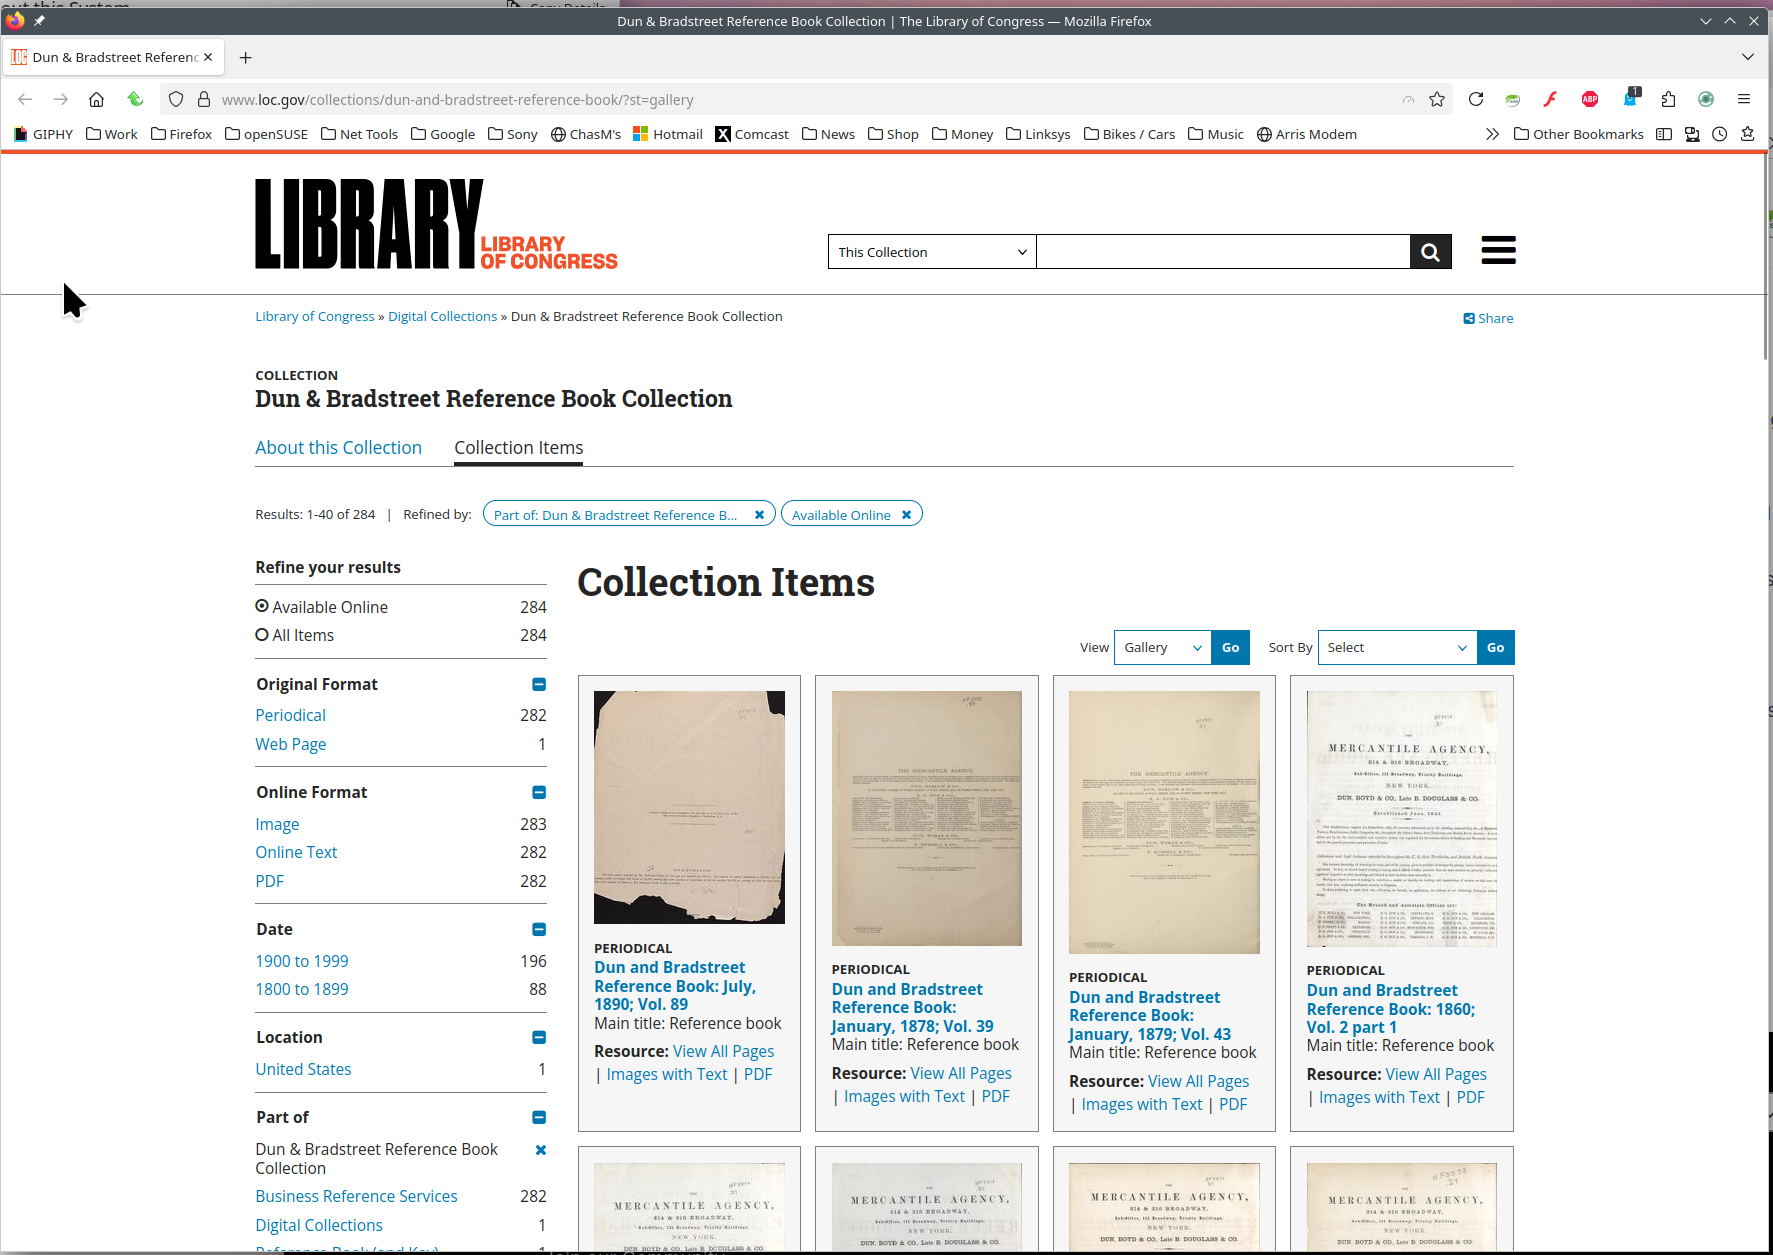Switch to the Collection Items tab
The height and width of the screenshot is (1255, 1773).
(519, 448)
